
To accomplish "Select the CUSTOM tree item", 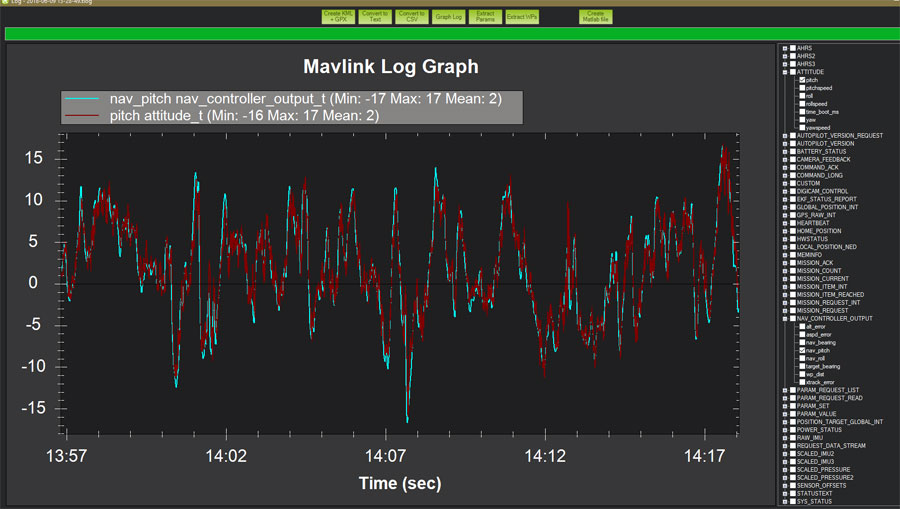I will [x=808, y=184].
